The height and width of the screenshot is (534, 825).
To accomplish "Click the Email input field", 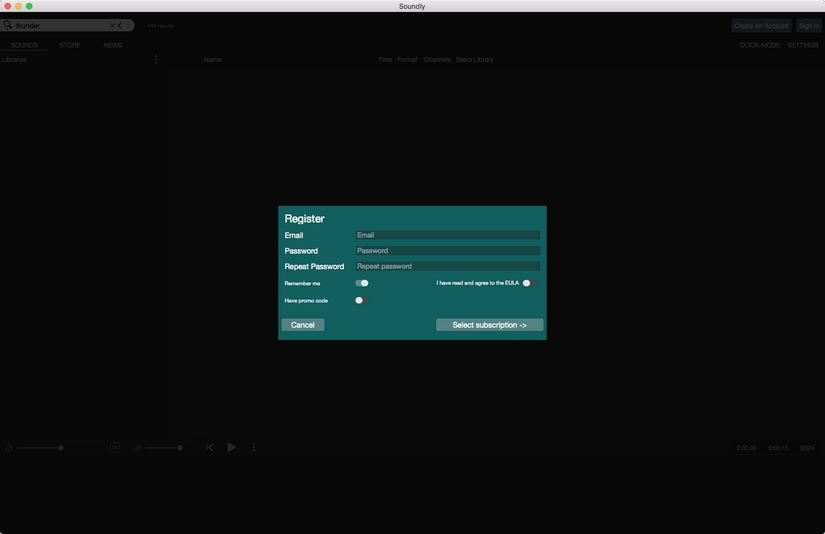I will click(447, 235).
